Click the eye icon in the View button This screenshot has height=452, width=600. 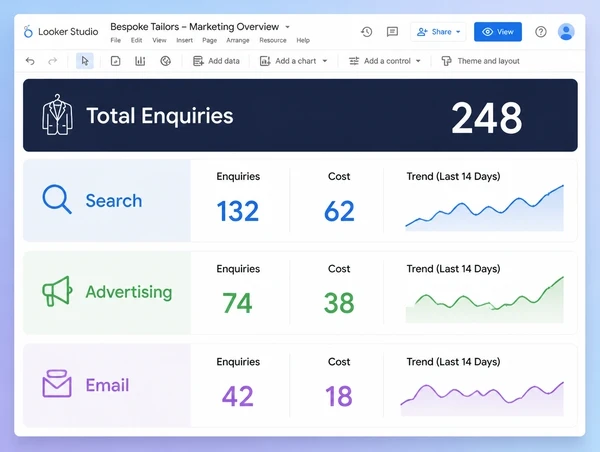pyautogui.click(x=487, y=32)
